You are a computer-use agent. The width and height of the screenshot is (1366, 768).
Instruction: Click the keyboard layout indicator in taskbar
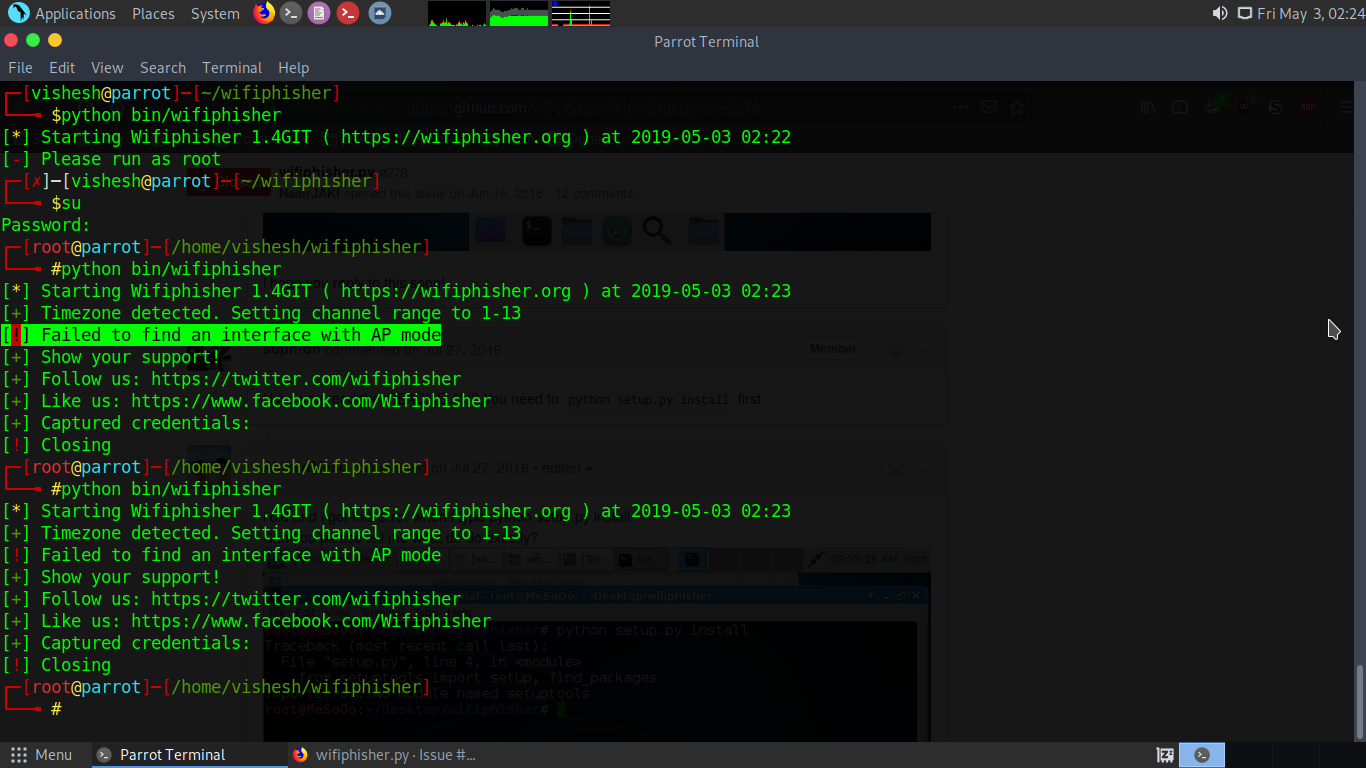(x=1164, y=754)
